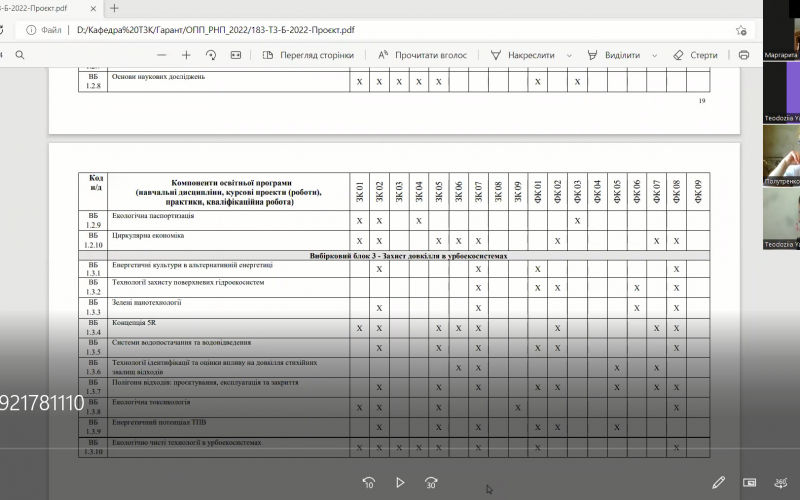Open the PDF search tool

tap(20, 55)
